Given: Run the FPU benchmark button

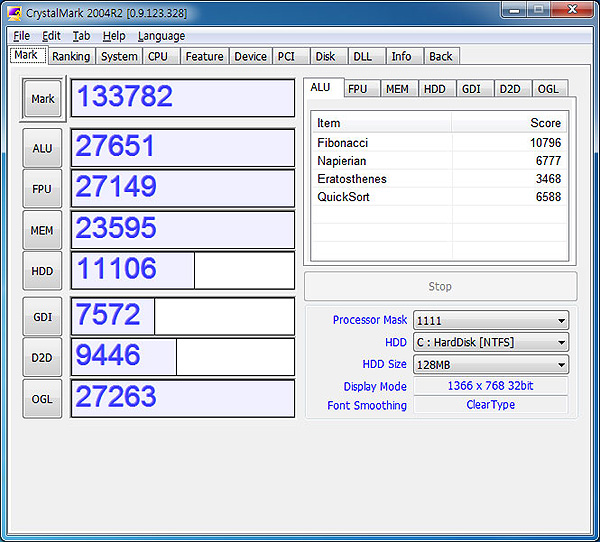Looking at the screenshot, I should [x=42, y=189].
